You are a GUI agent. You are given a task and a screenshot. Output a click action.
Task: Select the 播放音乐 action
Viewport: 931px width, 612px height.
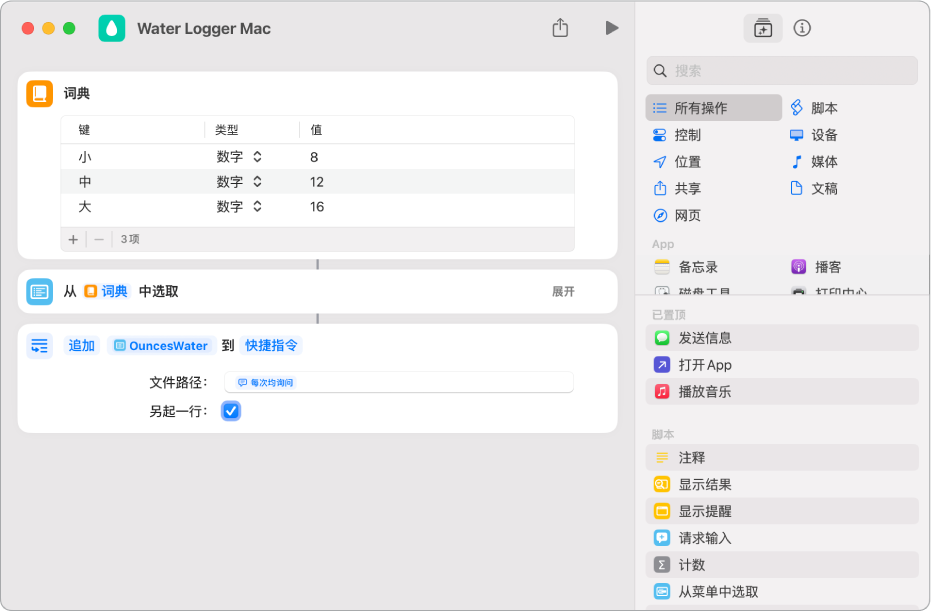(x=782, y=392)
